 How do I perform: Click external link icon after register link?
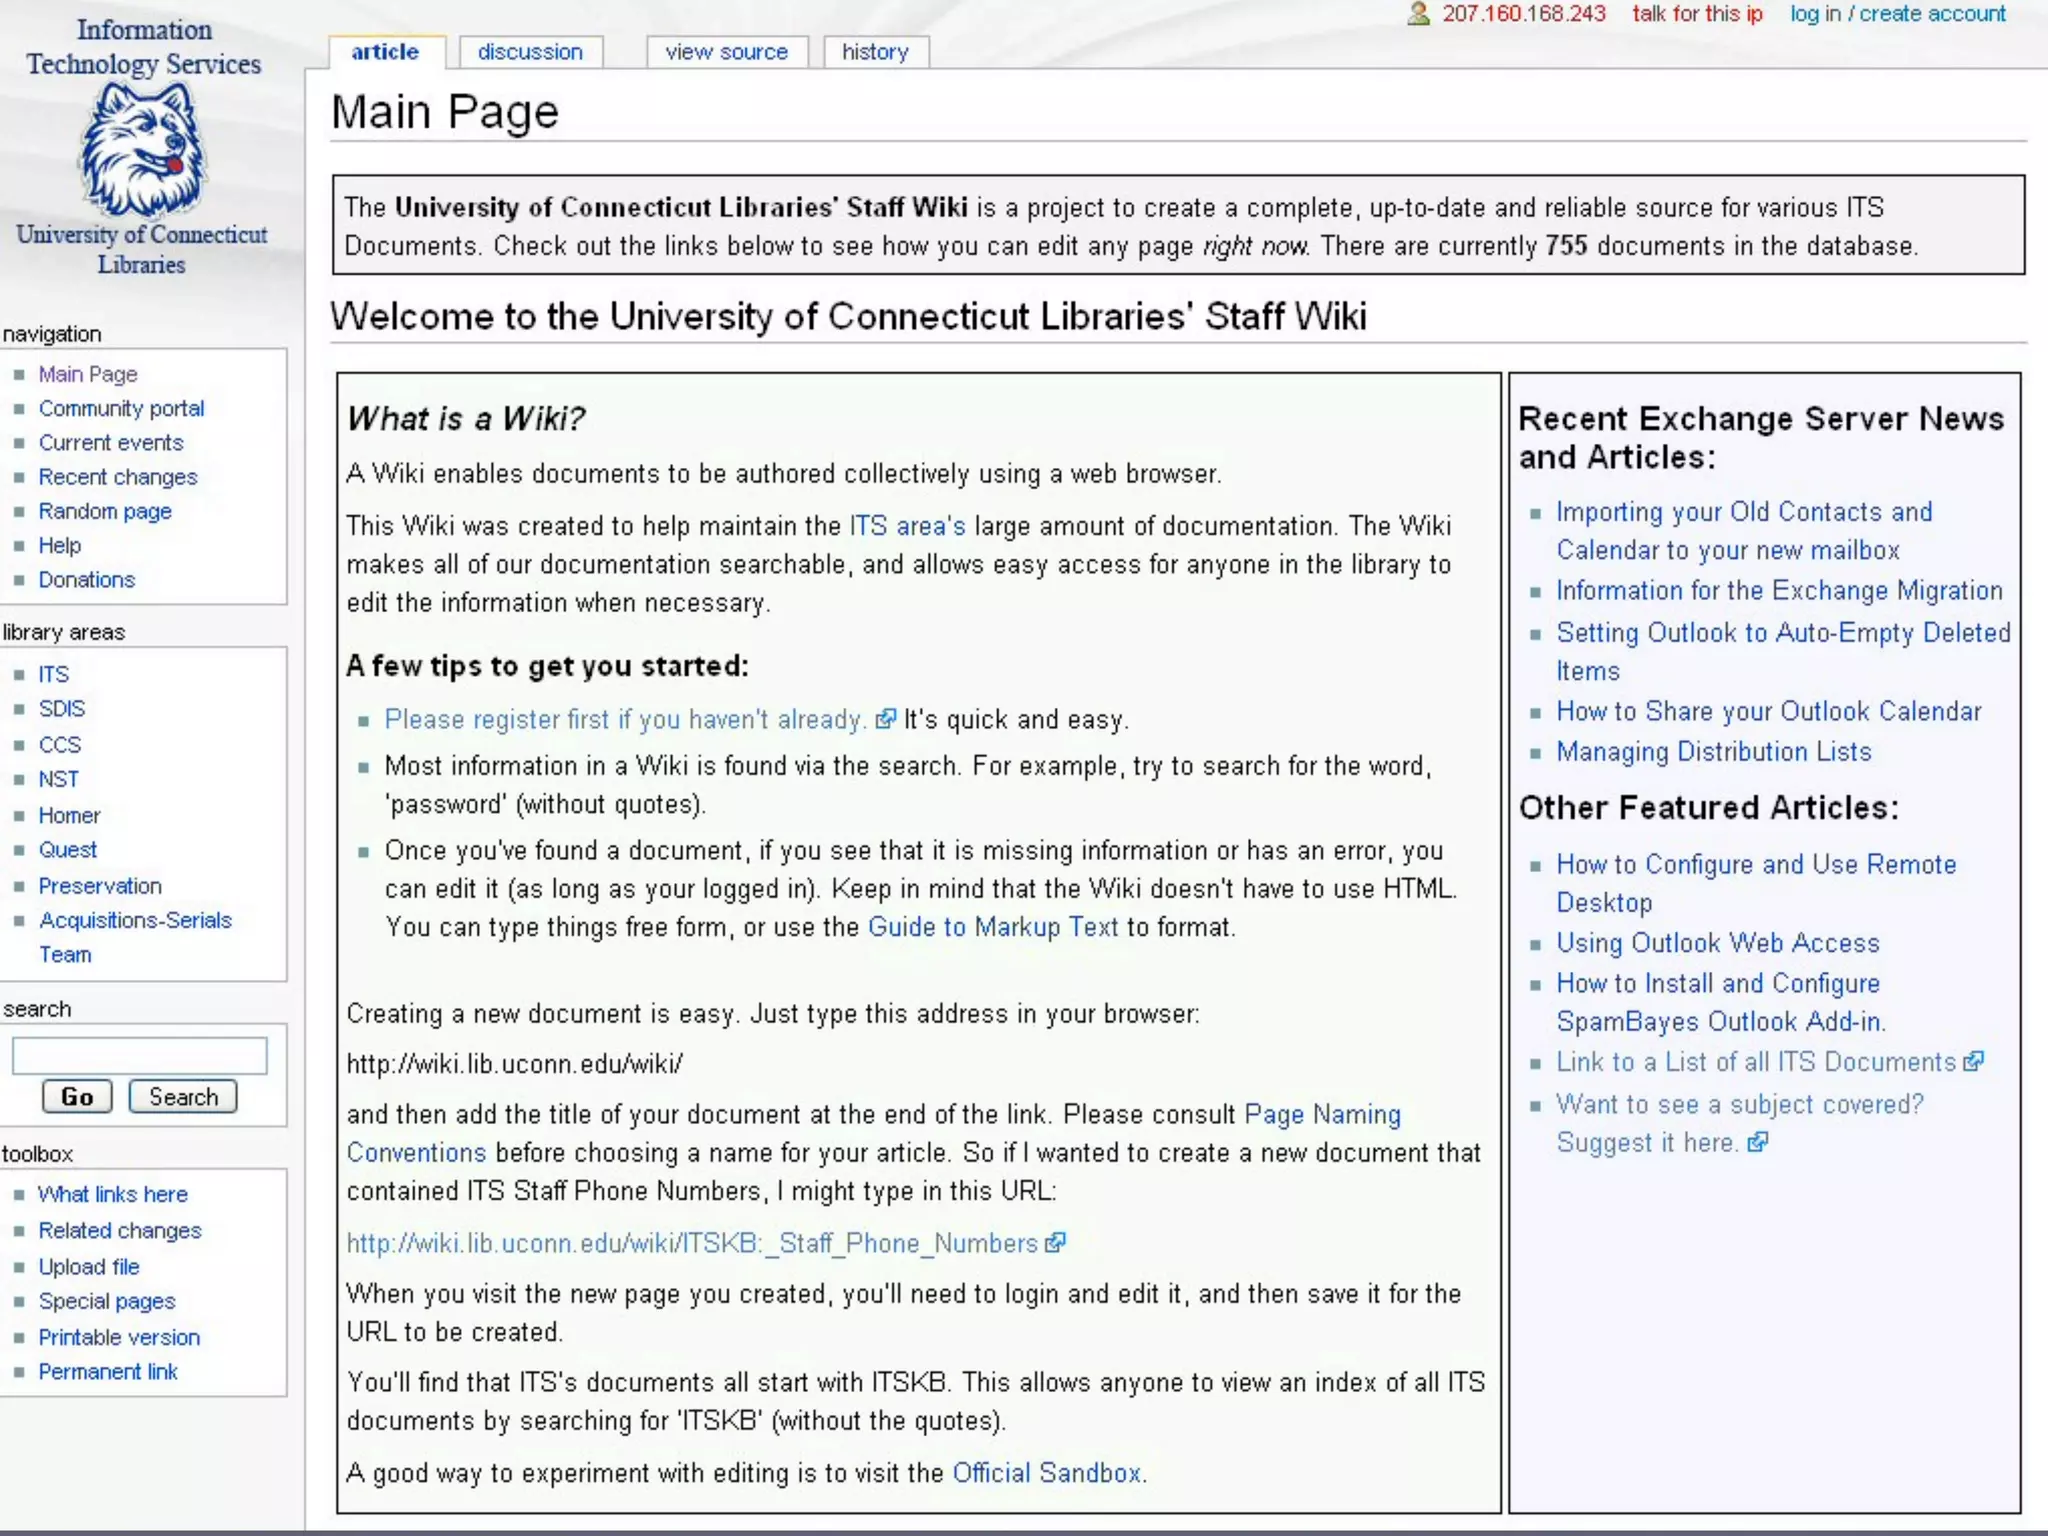pyautogui.click(x=885, y=720)
